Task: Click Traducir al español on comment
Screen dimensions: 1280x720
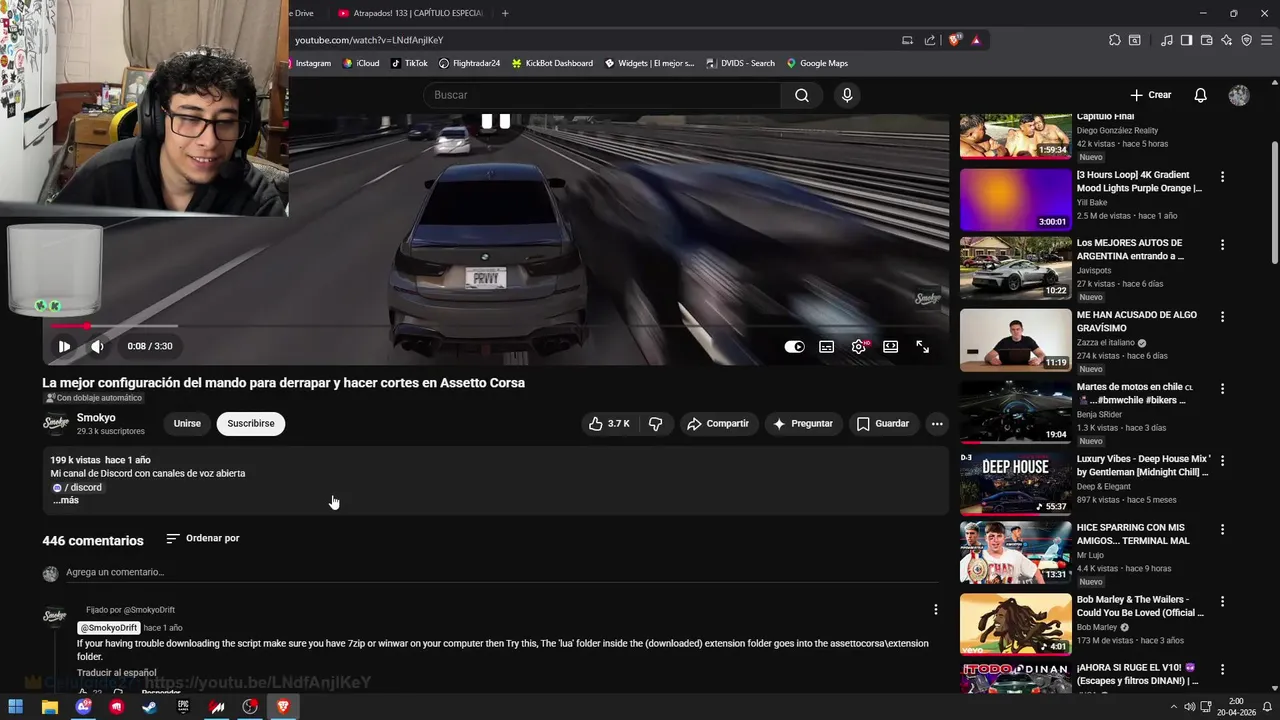Action: coord(116,673)
